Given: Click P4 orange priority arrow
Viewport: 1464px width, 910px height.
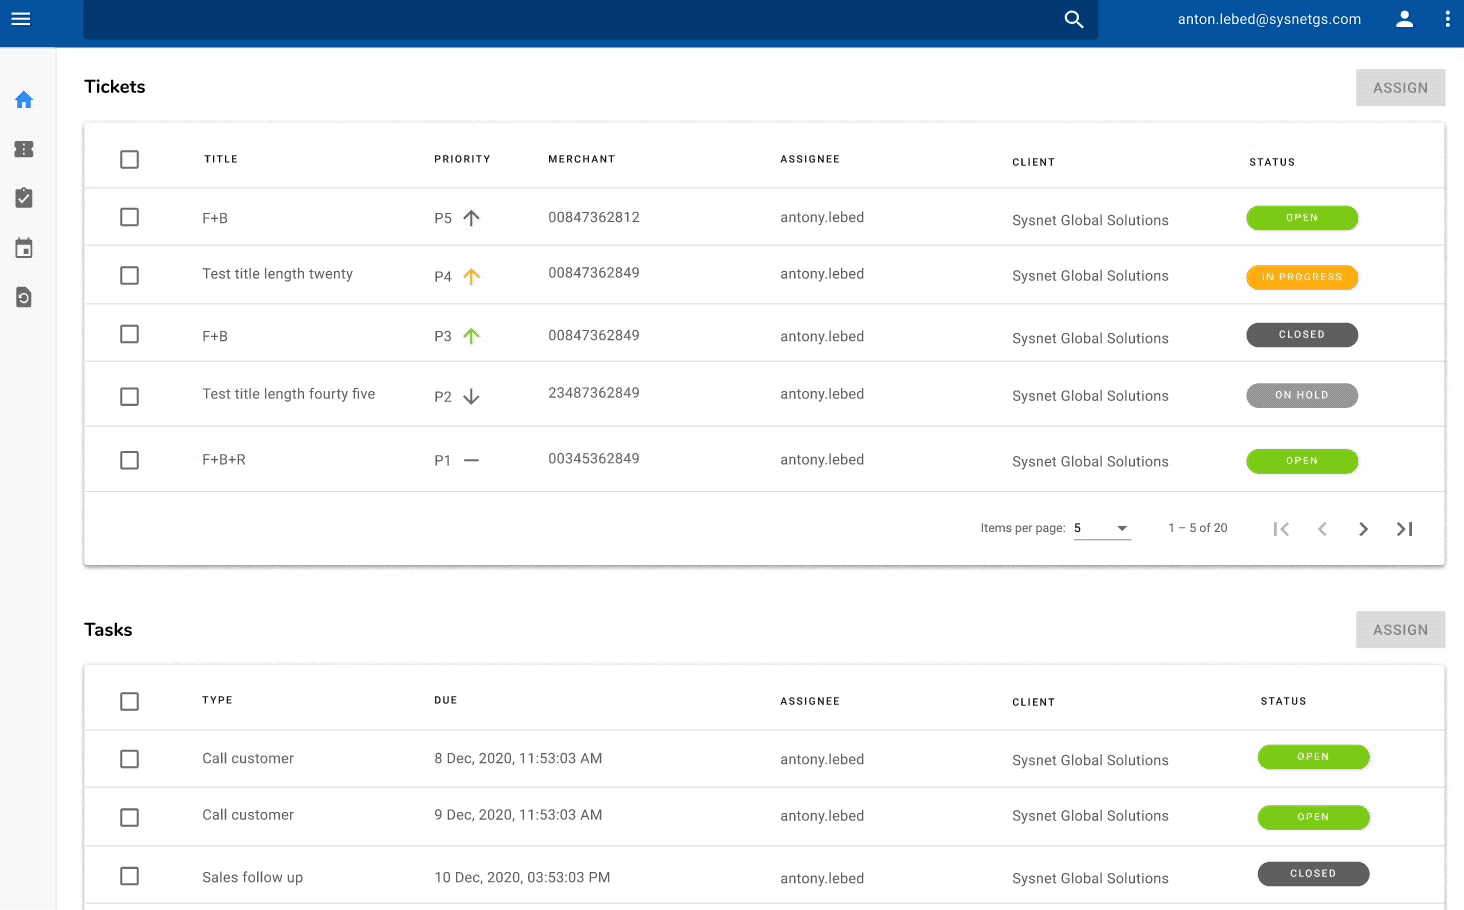Looking at the screenshot, I should tap(472, 277).
